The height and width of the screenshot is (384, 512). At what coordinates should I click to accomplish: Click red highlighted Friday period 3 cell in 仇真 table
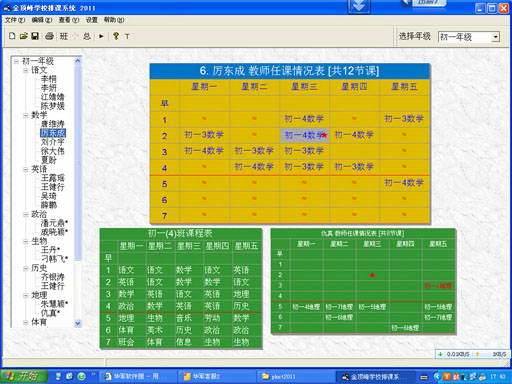pyautogui.click(x=438, y=286)
